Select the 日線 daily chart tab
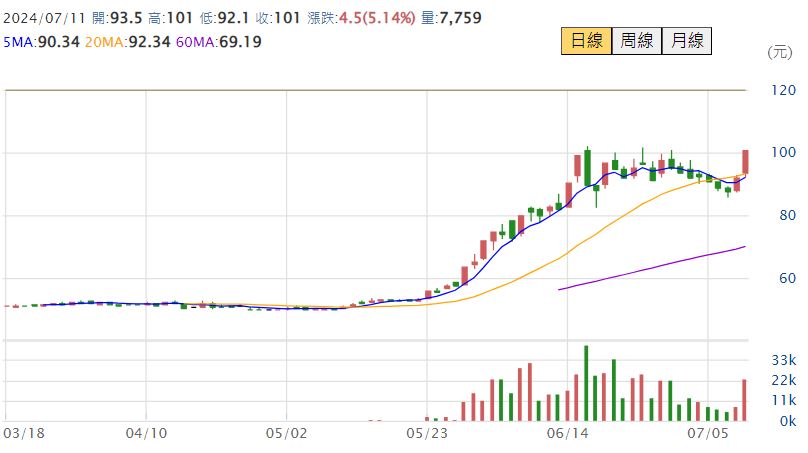Image resolution: width=808 pixels, height=453 pixels. (x=586, y=41)
